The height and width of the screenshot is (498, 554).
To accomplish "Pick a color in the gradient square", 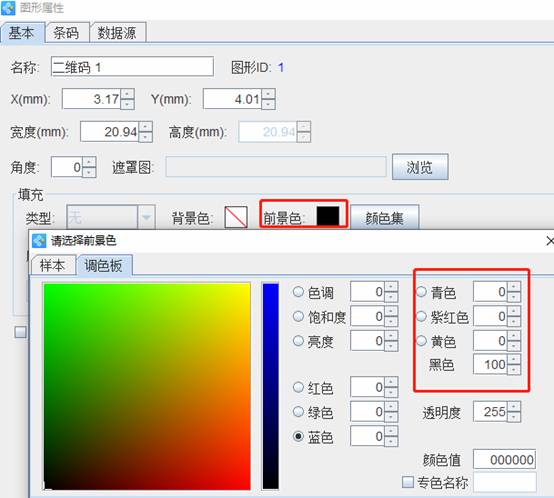I will [x=147, y=386].
